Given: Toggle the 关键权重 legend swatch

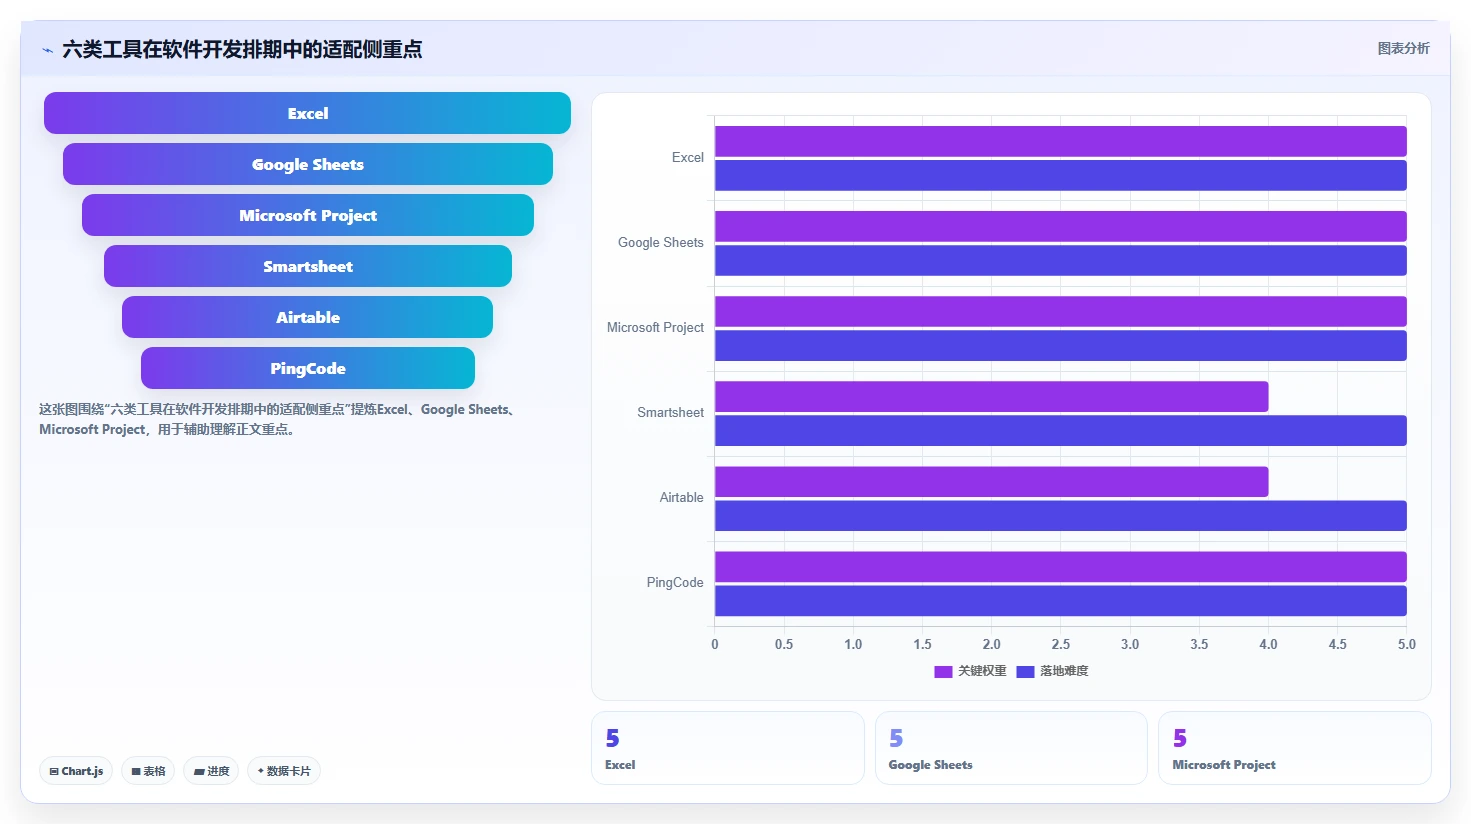Looking at the screenshot, I should point(943,672).
